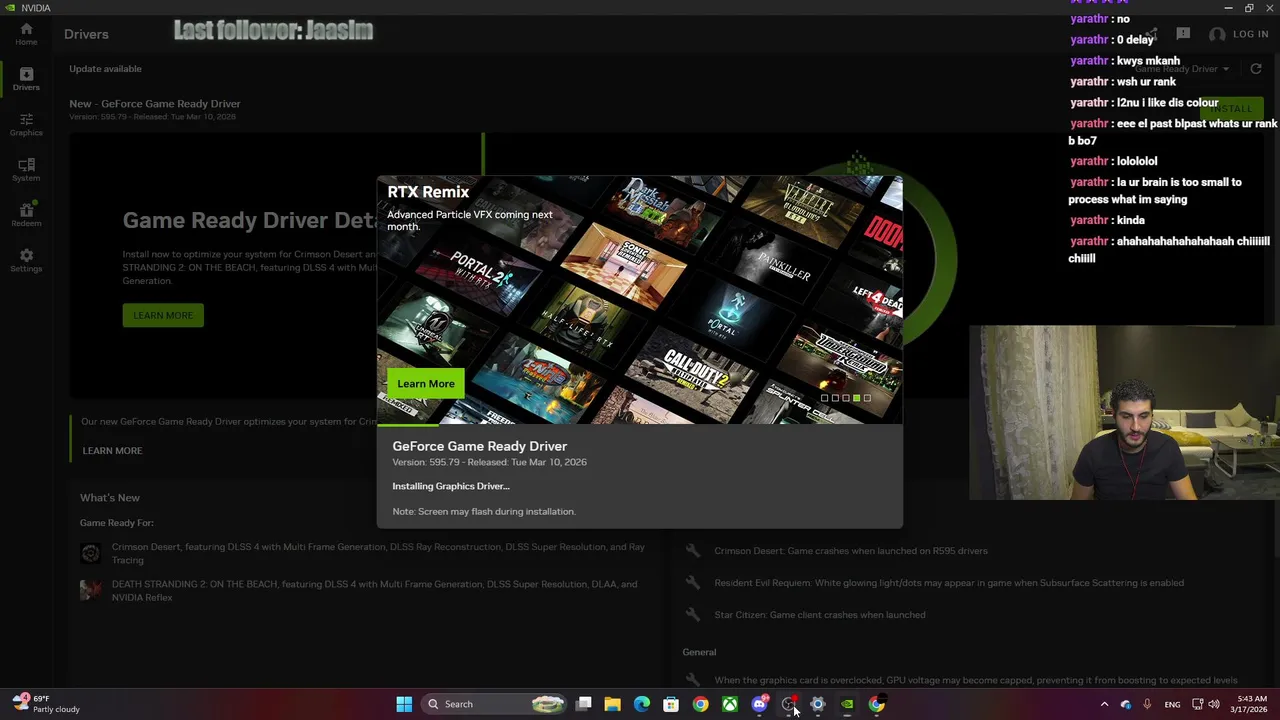Click the Drivers page title
This screenshot has height=720, width=1280.
coord(86,34)
